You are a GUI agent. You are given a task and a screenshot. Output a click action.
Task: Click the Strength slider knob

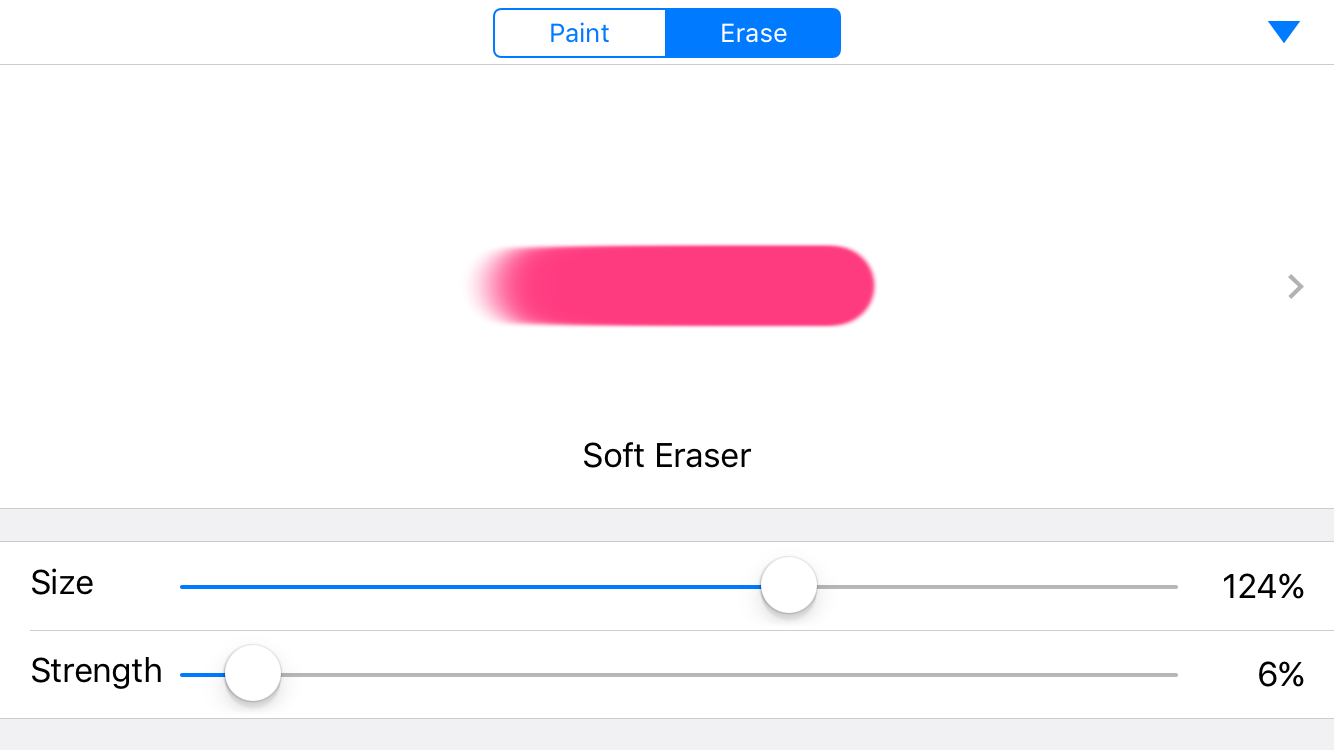click(x=253, y=674)
